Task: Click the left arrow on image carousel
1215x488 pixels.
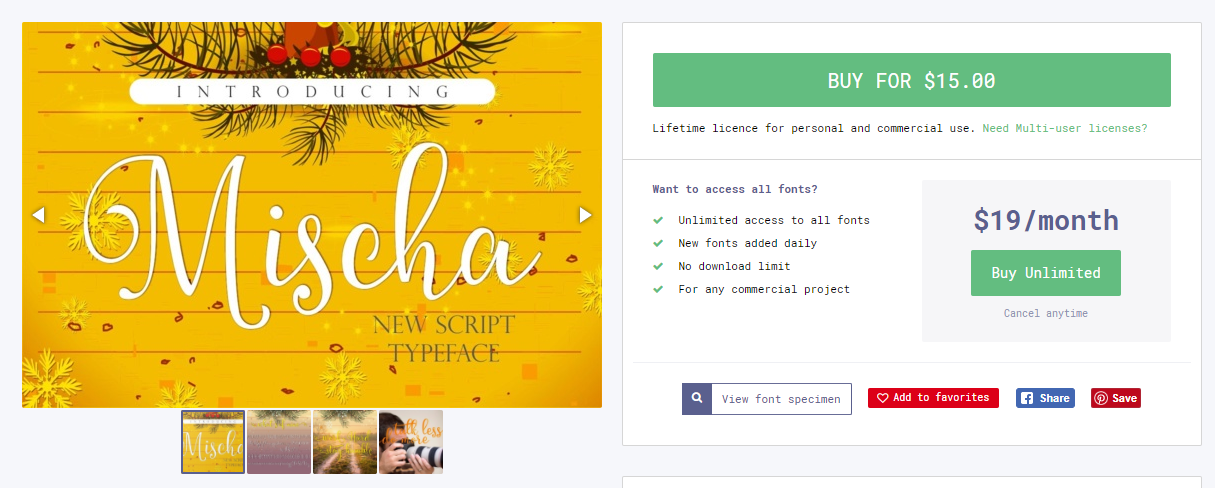Action: point(39,215)
